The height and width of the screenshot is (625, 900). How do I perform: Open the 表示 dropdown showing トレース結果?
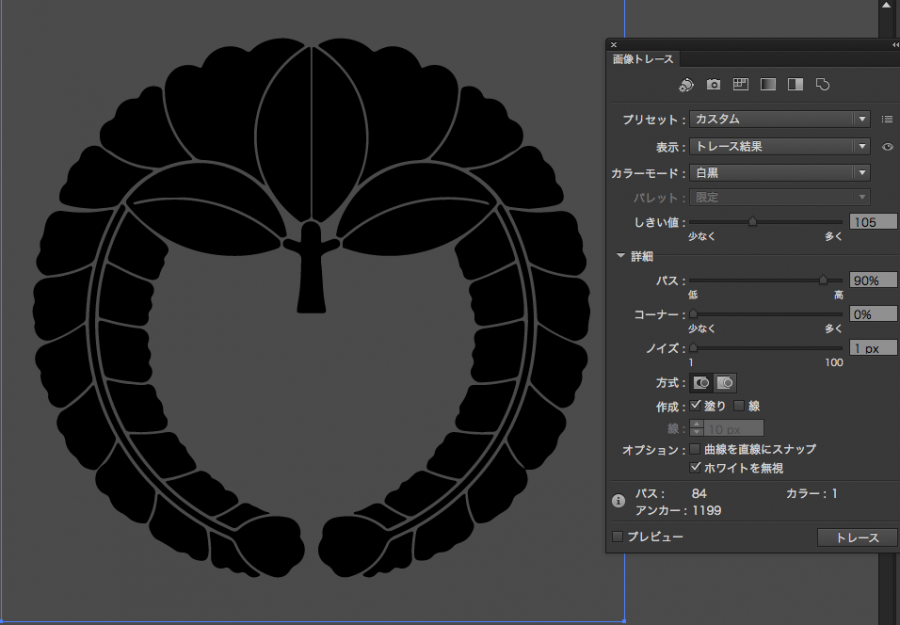(x=780, y=146)
